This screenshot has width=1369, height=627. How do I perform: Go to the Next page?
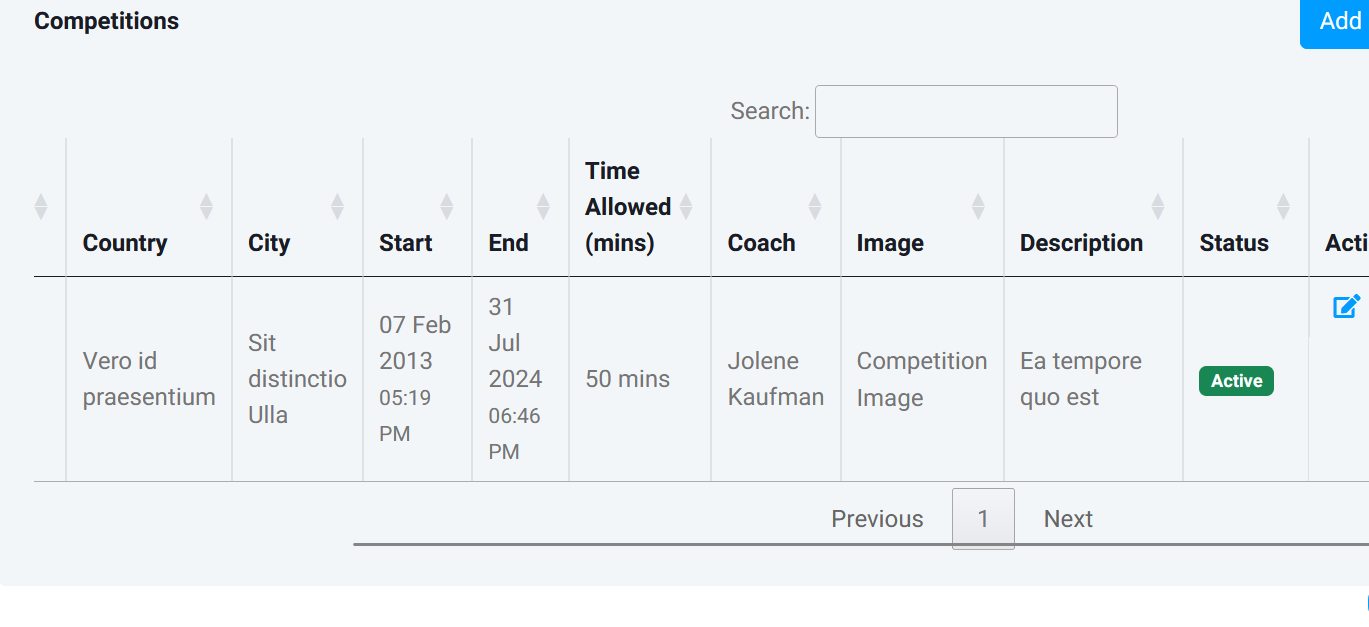tap(1068, 519)
